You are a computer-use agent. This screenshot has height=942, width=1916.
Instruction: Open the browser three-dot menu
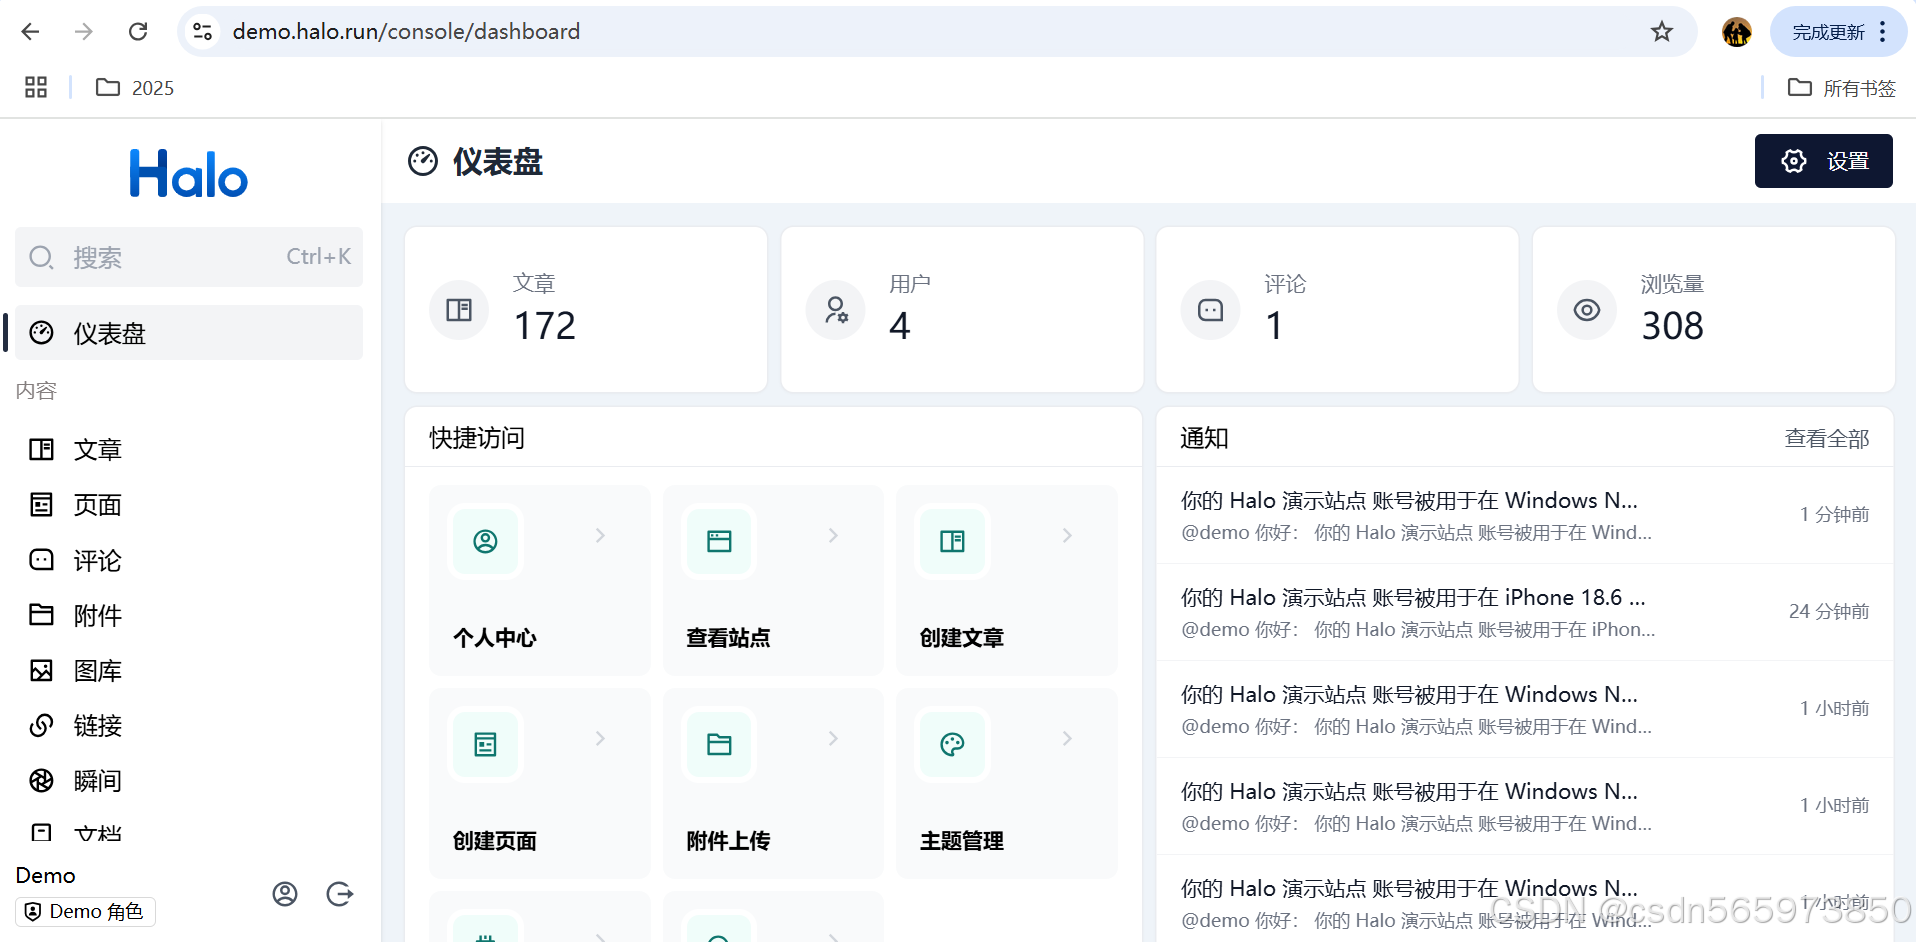click(1884, 31)
